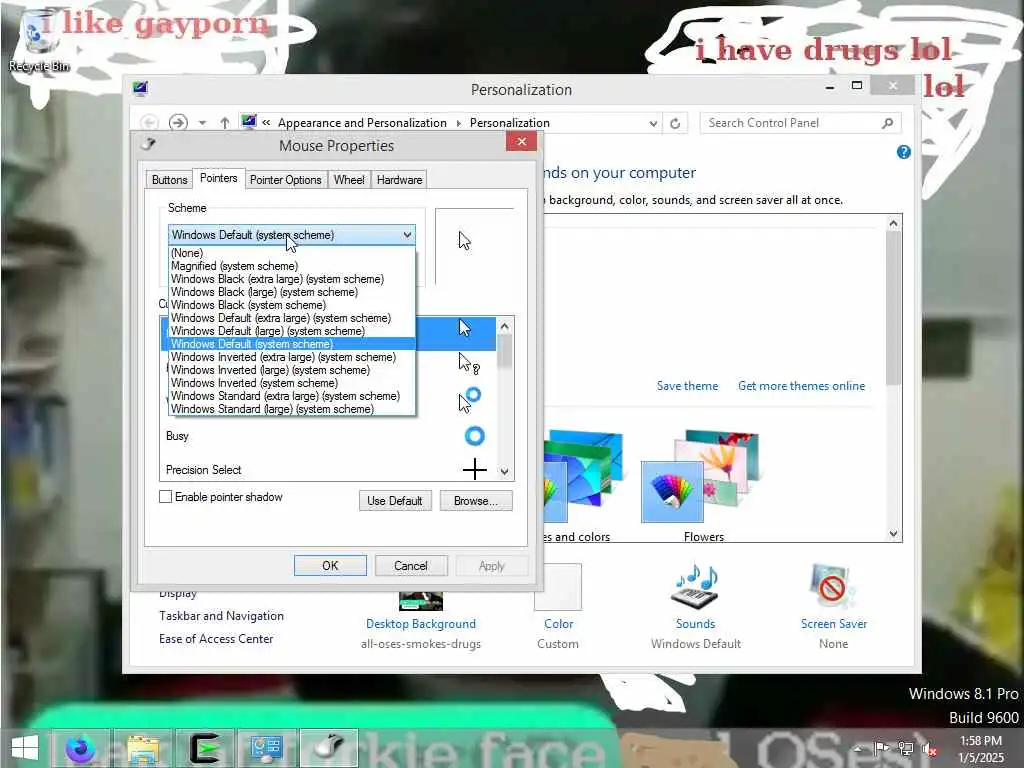Image resolution: width=1024 pixels, height=768 pixels.
Task: Select the lines and colors theme thumbnail
Action: point(583,476)
